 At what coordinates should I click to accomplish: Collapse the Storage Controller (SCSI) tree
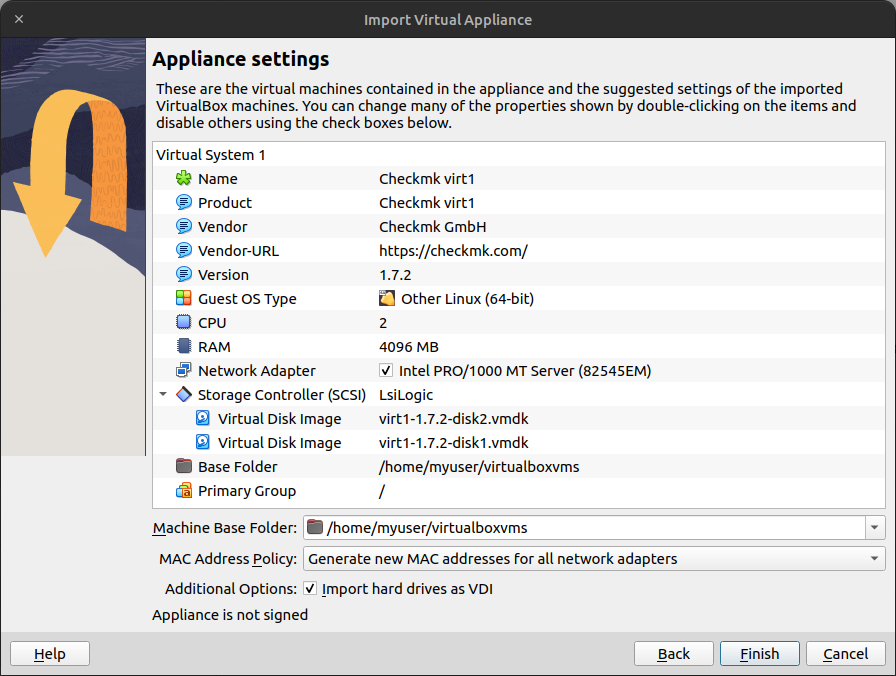tap(163, 394)
